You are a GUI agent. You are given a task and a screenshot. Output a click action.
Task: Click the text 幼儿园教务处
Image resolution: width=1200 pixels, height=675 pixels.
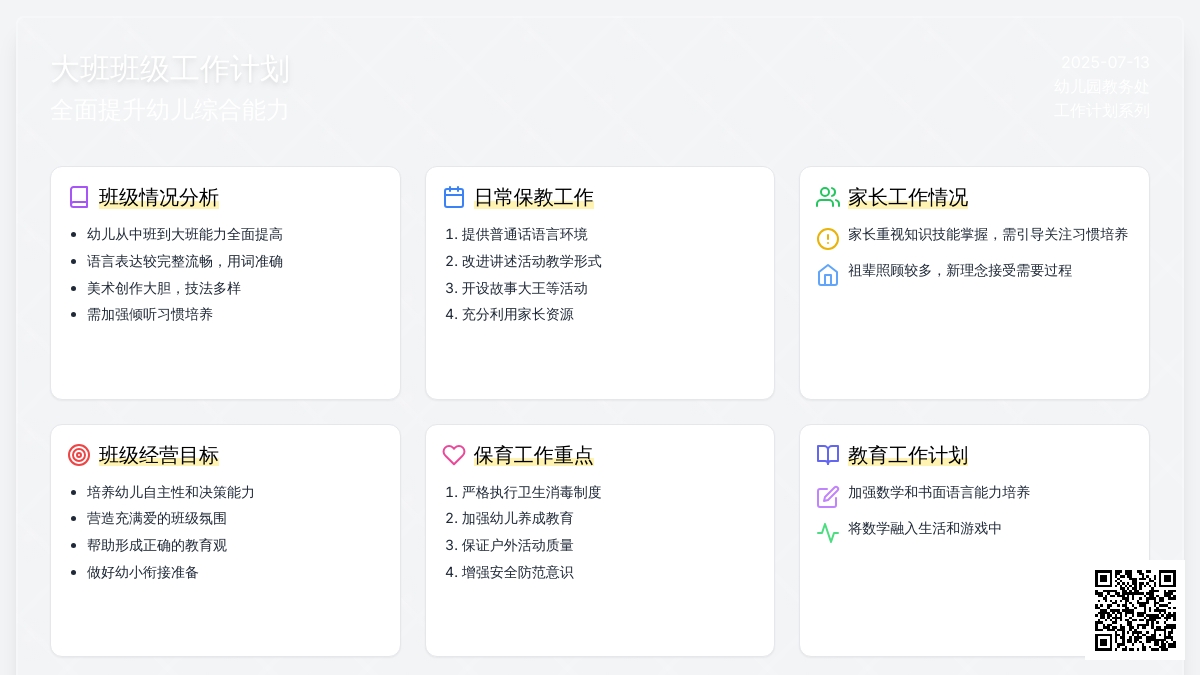coord(1102,86)
